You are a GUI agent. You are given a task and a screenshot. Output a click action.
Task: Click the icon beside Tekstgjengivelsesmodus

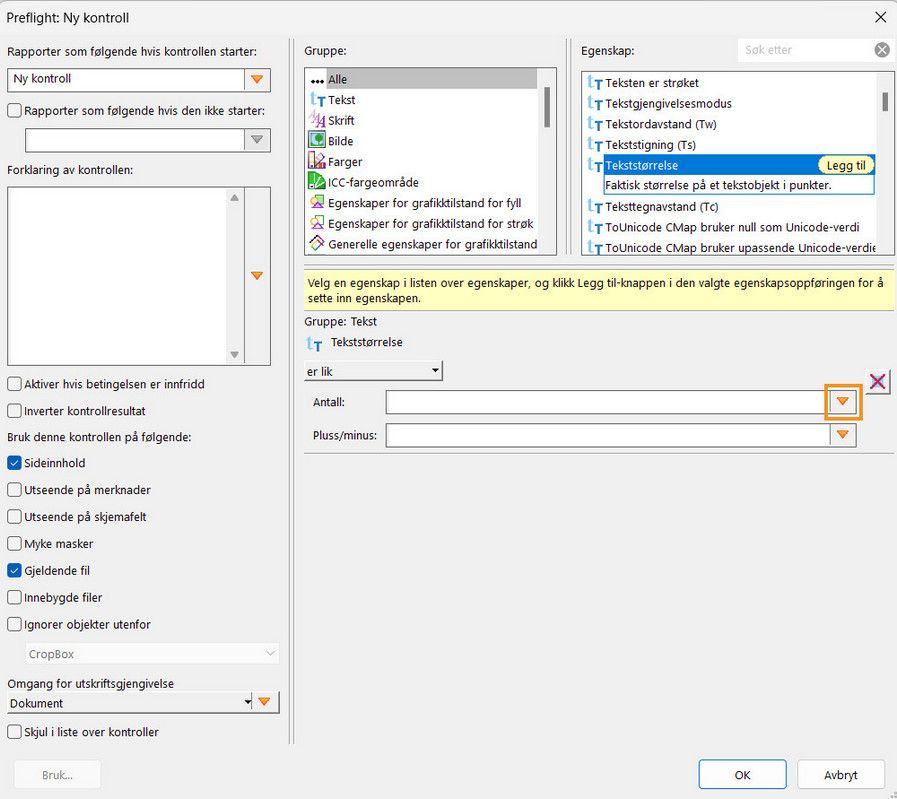[595, 104]
